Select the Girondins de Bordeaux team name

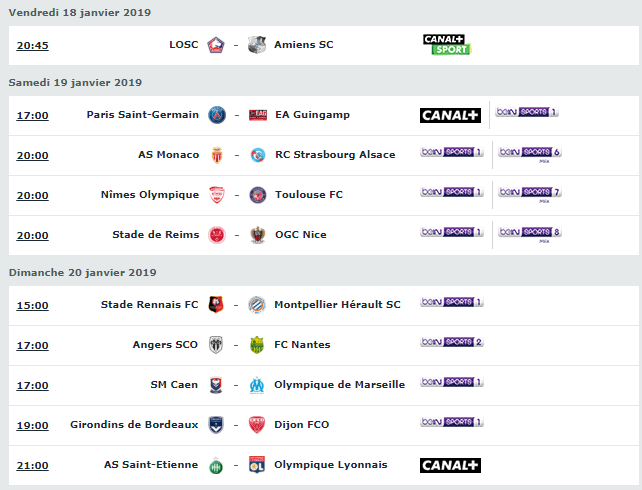point(134,425)
